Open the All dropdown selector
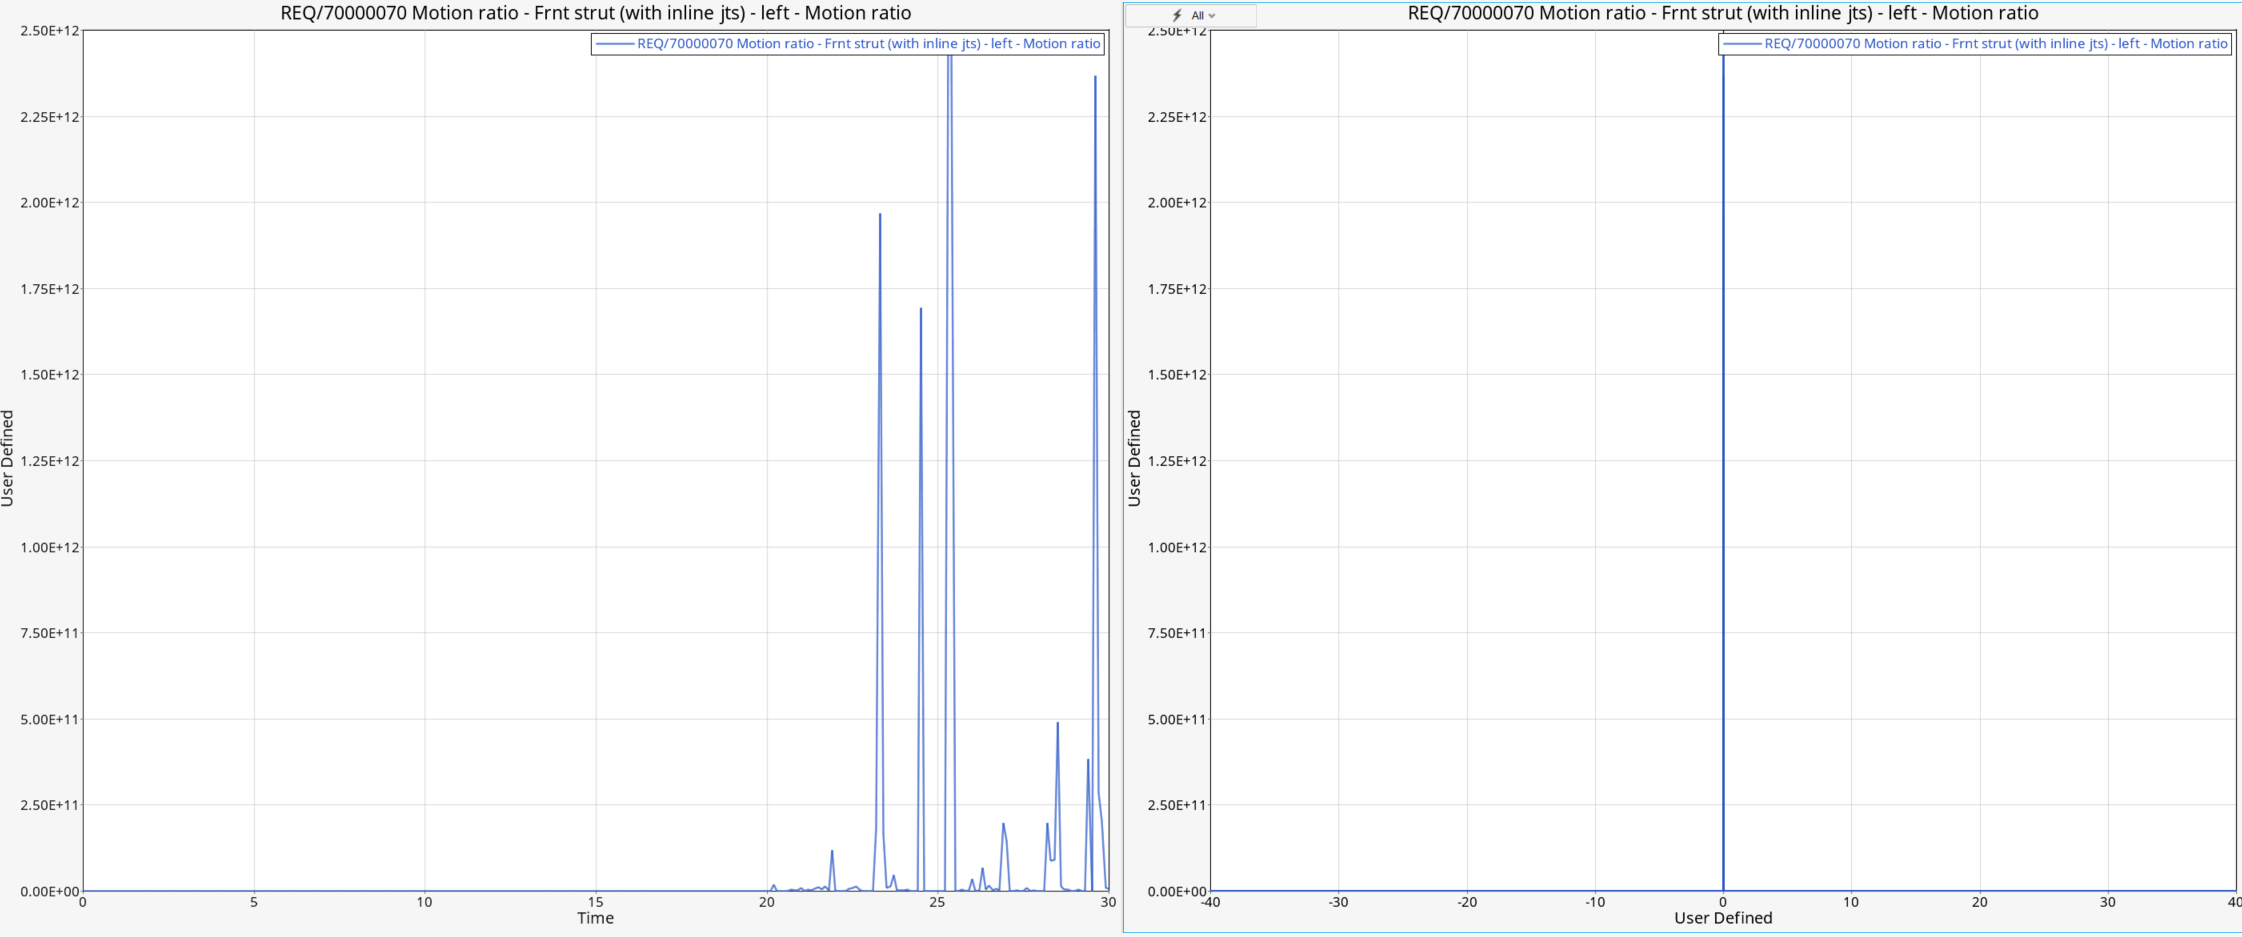2242x937 pixels. 1191,16
